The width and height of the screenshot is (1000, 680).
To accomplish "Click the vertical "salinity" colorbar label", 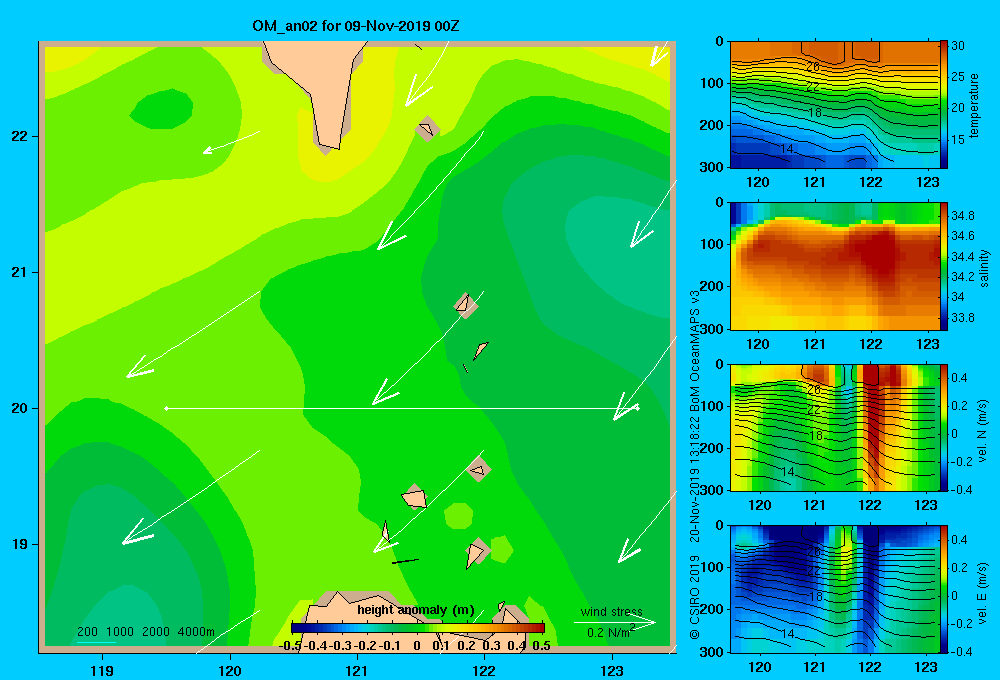I will point(984,268).
